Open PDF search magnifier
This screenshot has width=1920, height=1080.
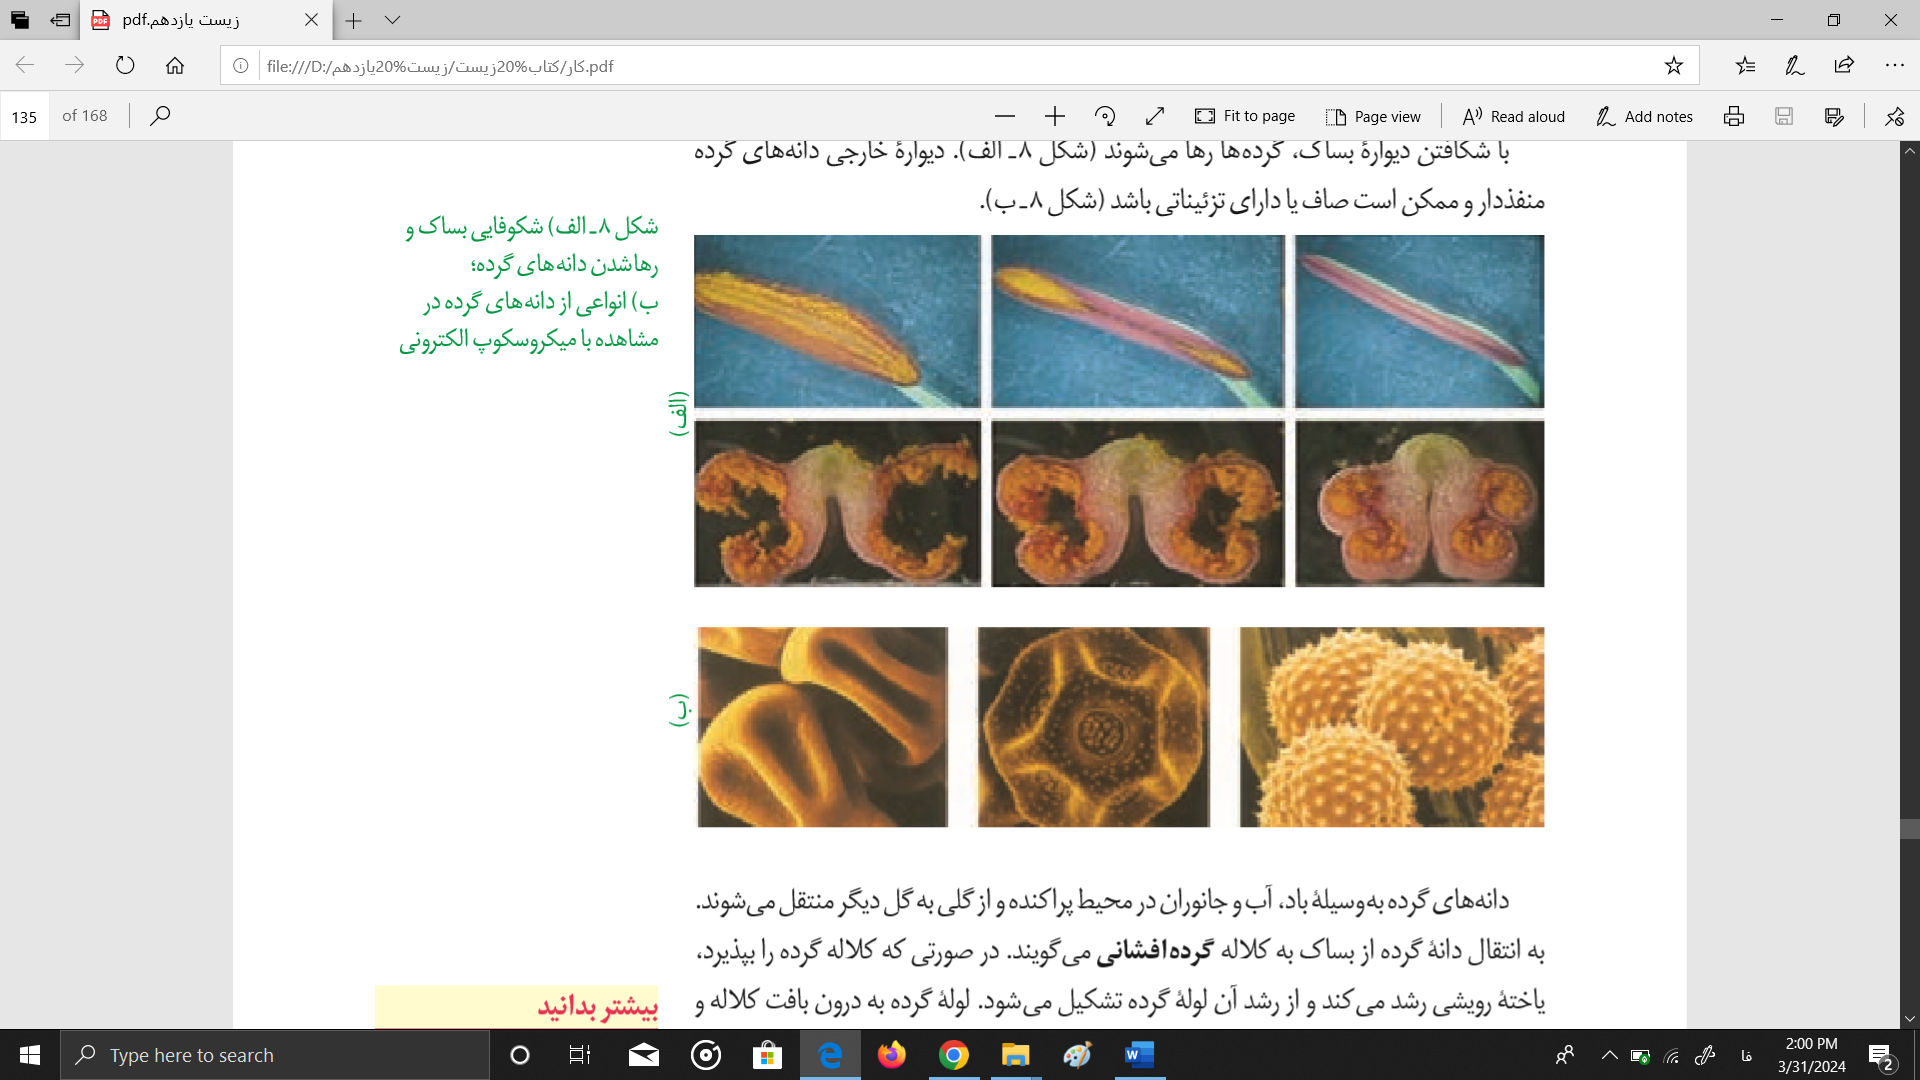point(160,116)
